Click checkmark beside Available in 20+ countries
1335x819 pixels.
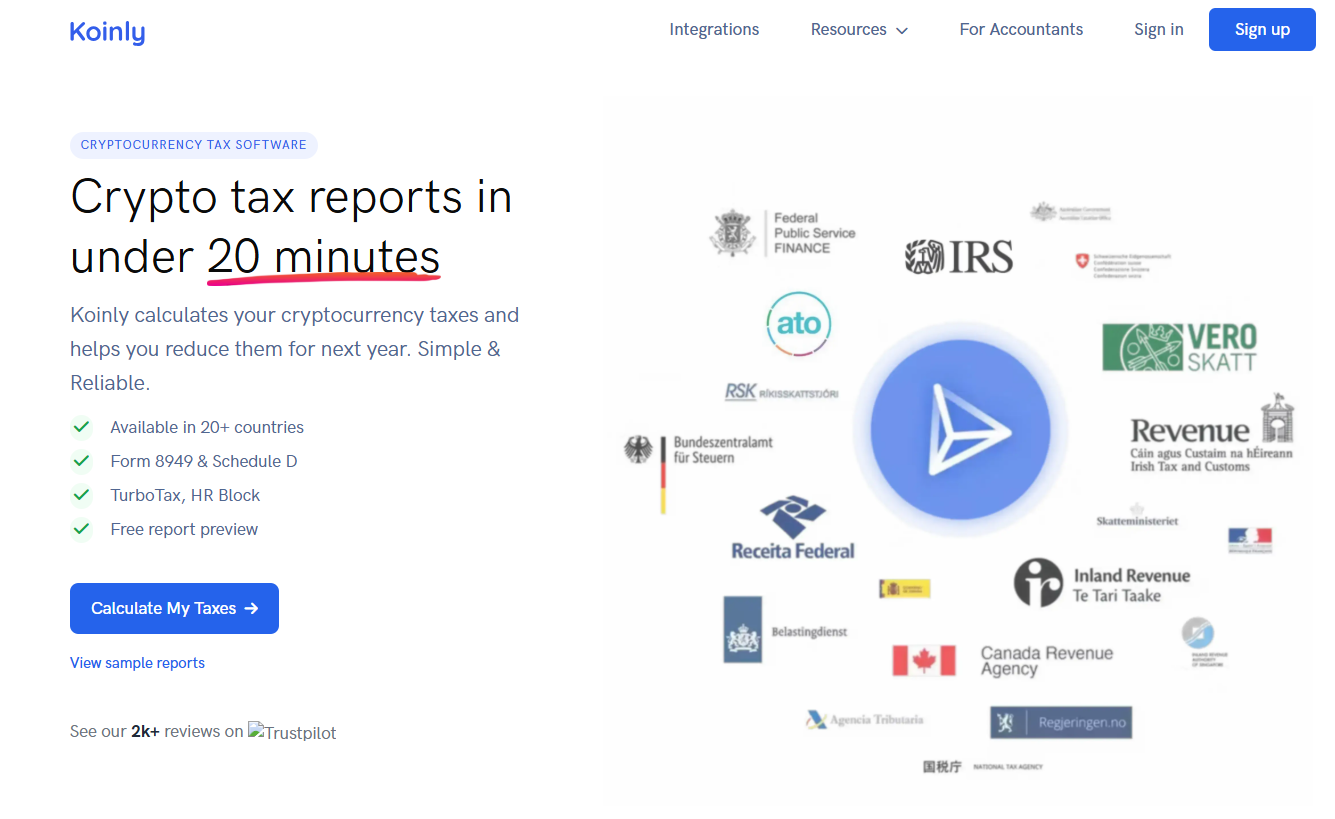click(x=81, y=427)
